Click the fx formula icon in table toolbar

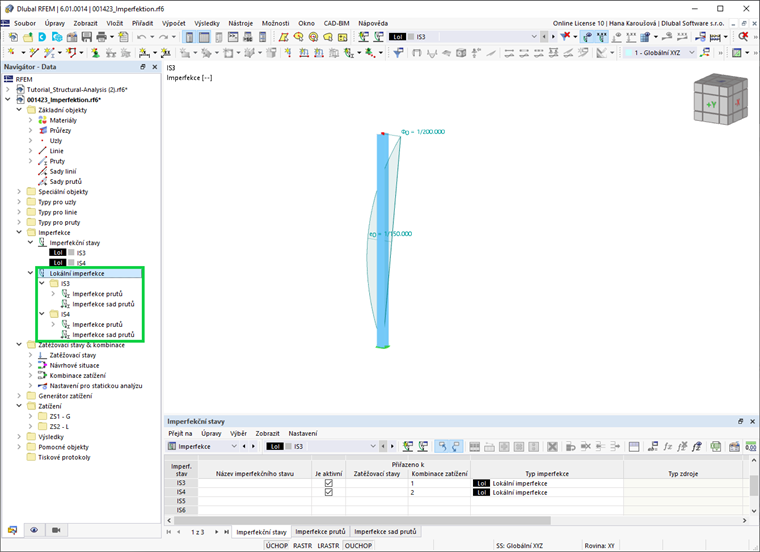tap(668, 446)
